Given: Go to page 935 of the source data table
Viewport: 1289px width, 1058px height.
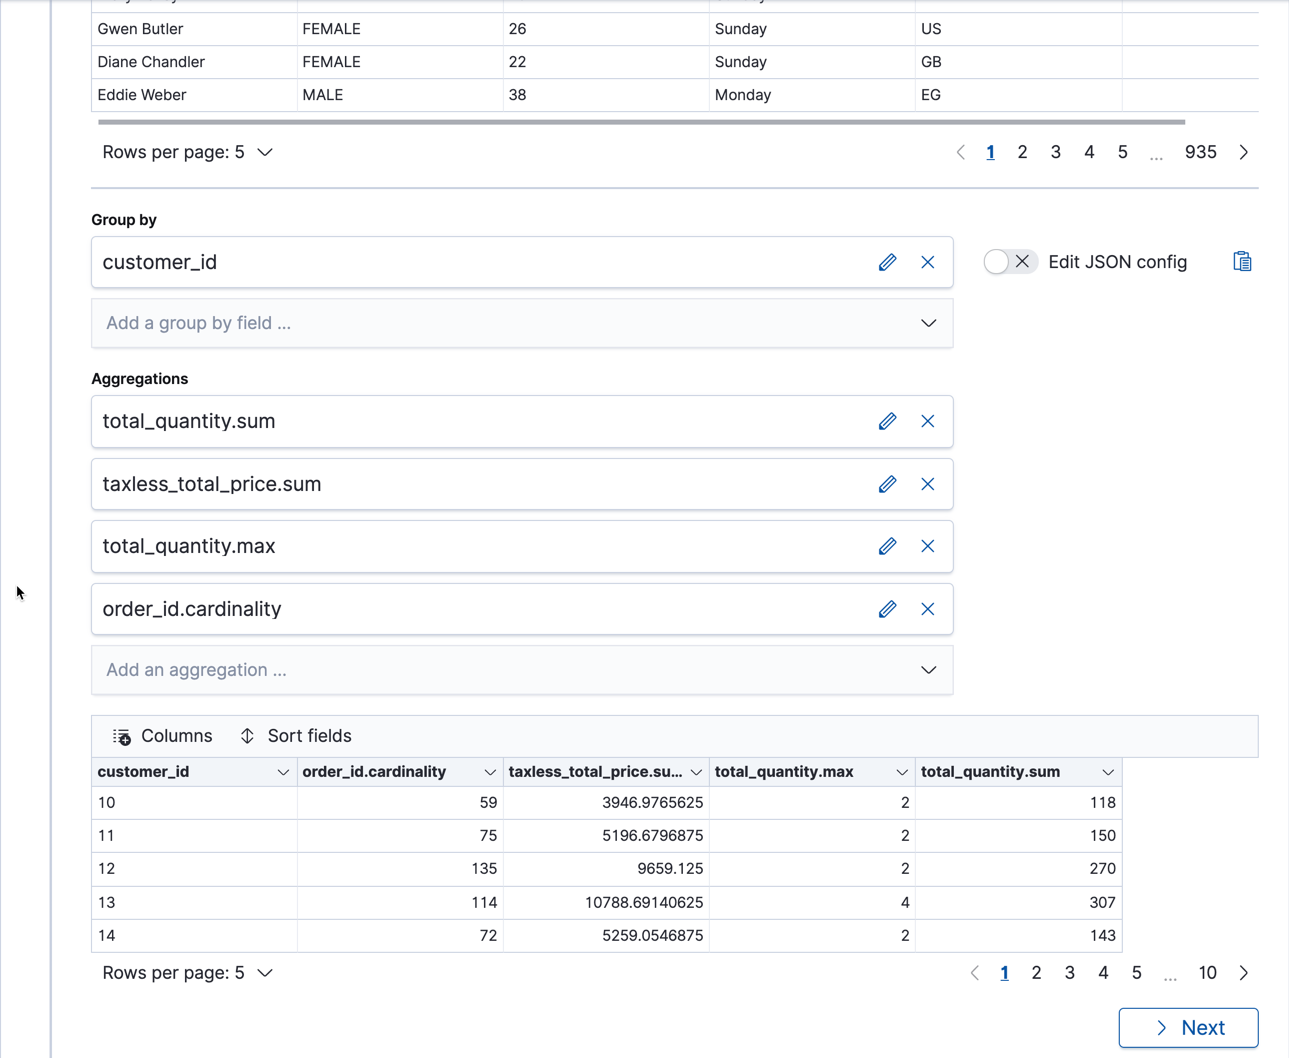Looking at the screenshot, I should point(1200,152).
